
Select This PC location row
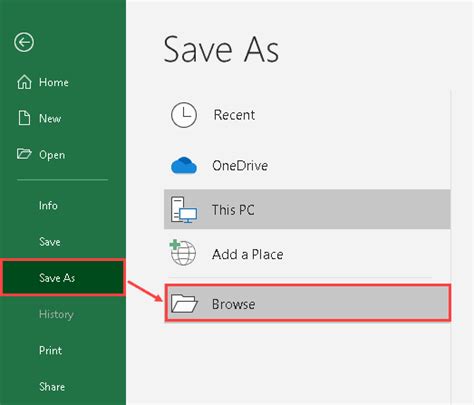307,209
